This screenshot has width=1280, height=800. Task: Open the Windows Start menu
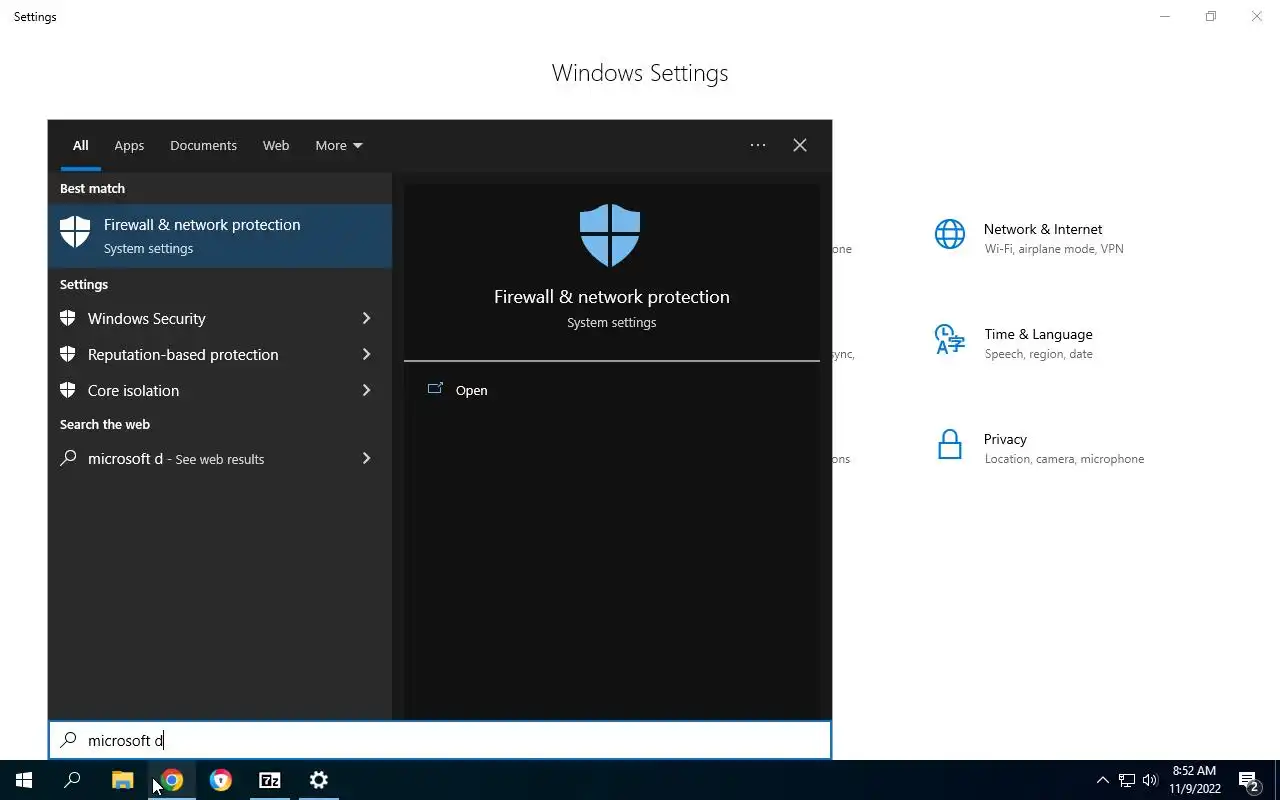pyautogui.click(x=24, y=780)
